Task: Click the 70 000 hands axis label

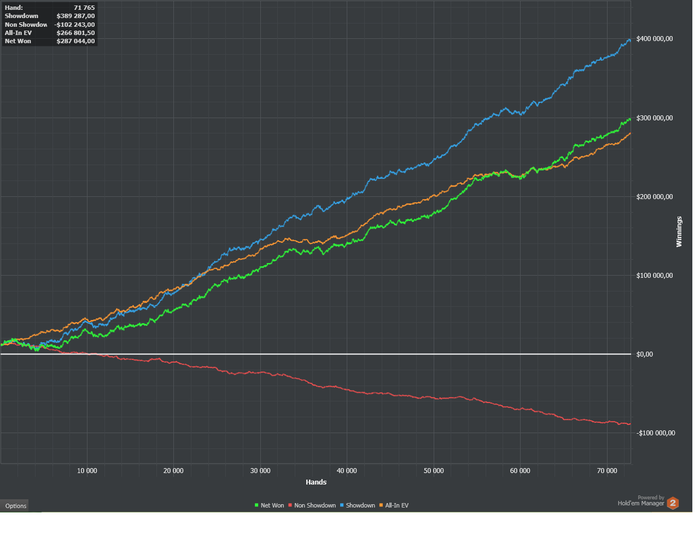Action: tap(607, 471)
